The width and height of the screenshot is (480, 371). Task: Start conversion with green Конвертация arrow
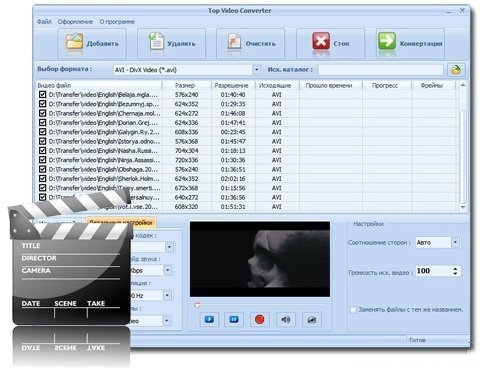[387, 42]
